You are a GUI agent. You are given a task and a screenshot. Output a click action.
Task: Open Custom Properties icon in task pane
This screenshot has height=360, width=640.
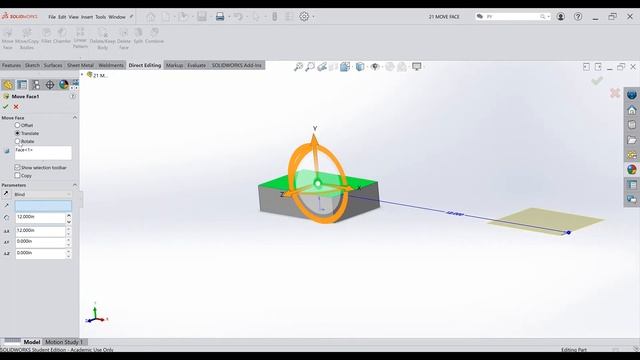pyautogui.click(x=632, y=184)
